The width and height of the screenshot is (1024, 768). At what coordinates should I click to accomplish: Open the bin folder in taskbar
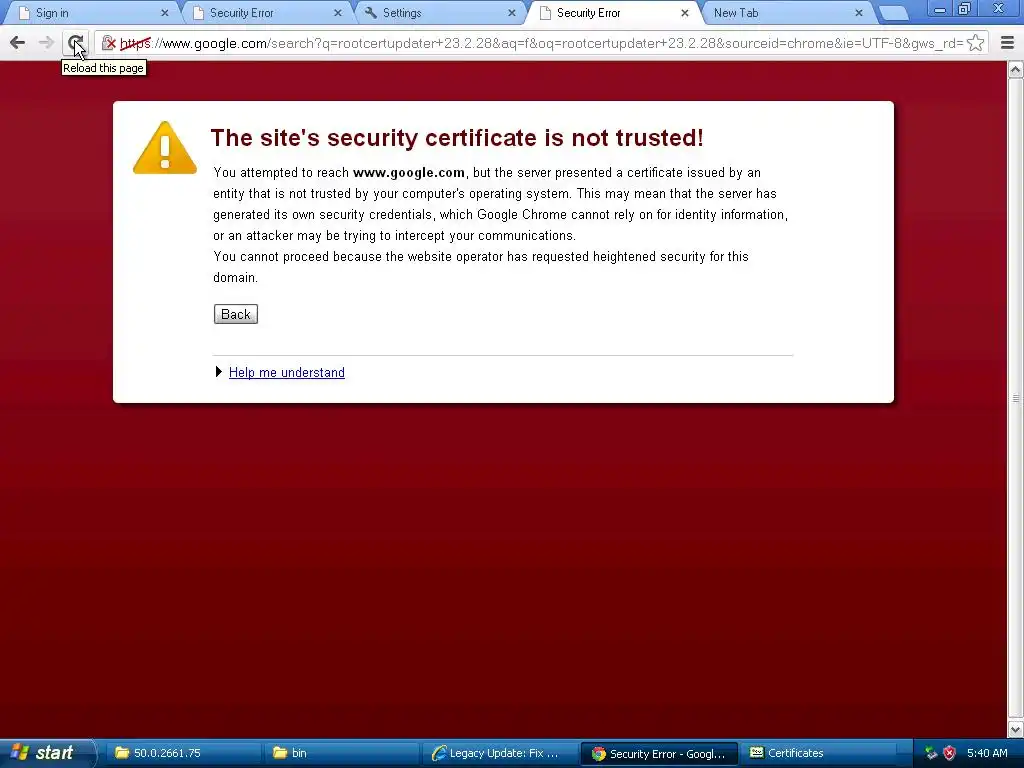[x=343, y=753]
